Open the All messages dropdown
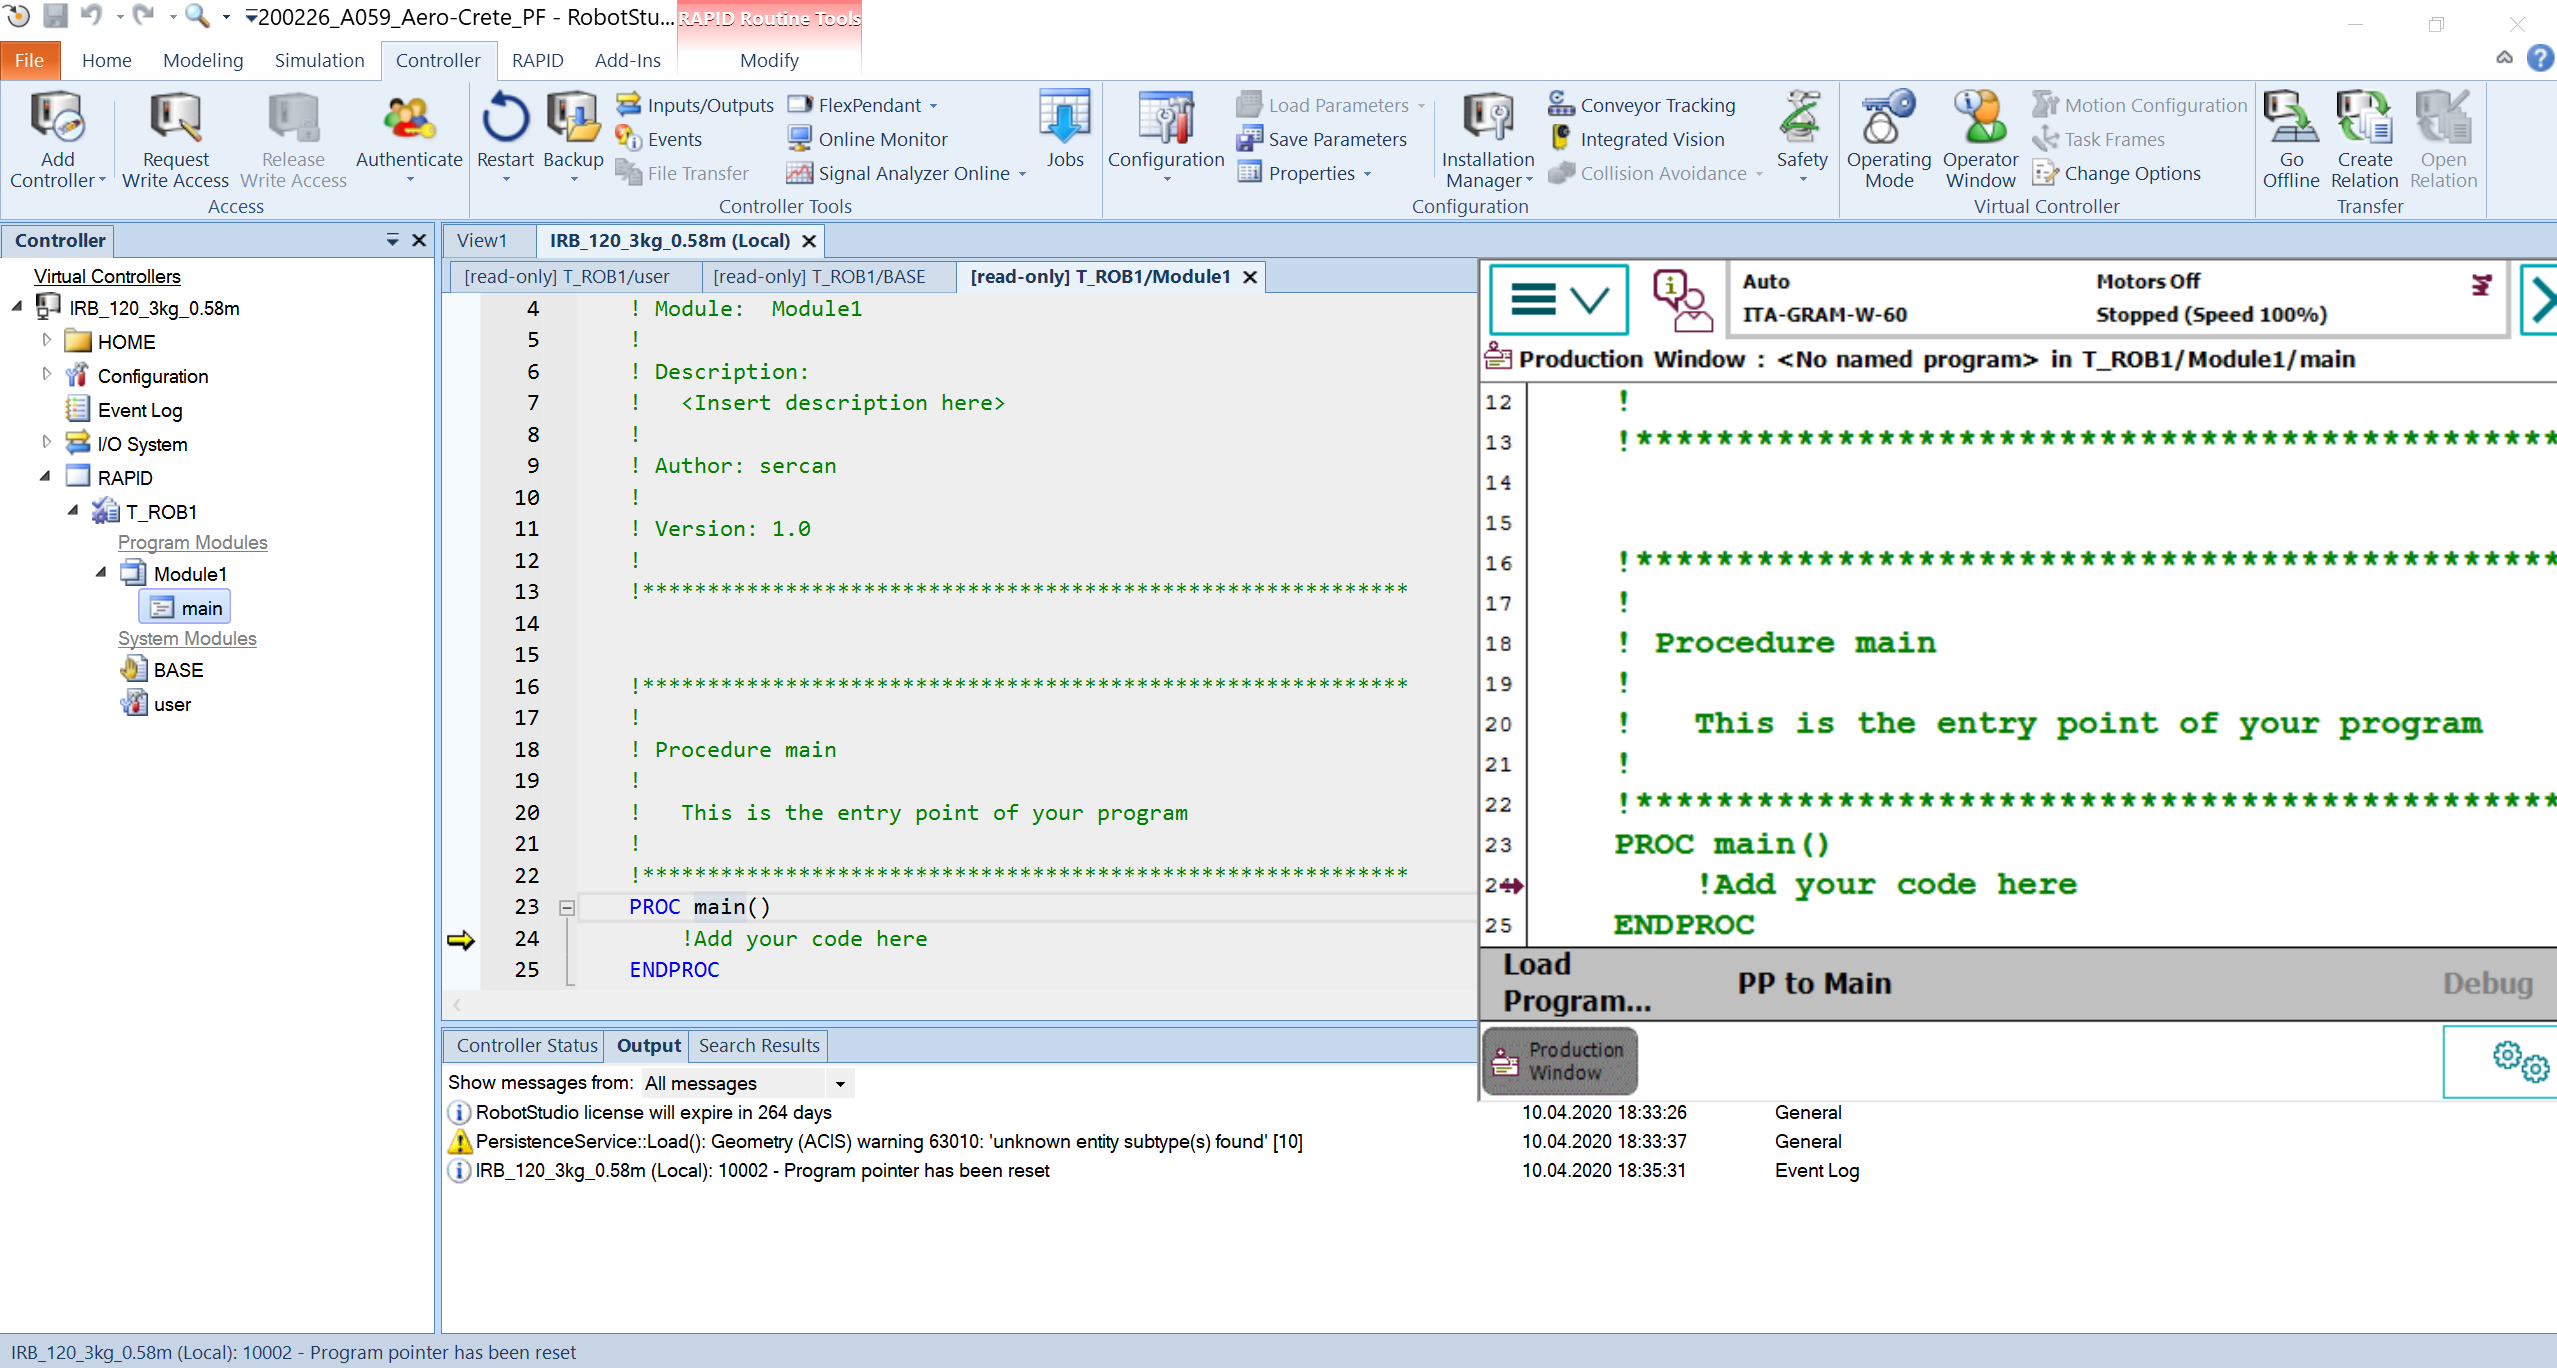The image size is (2557, 1368). (x=838, y=1083)
